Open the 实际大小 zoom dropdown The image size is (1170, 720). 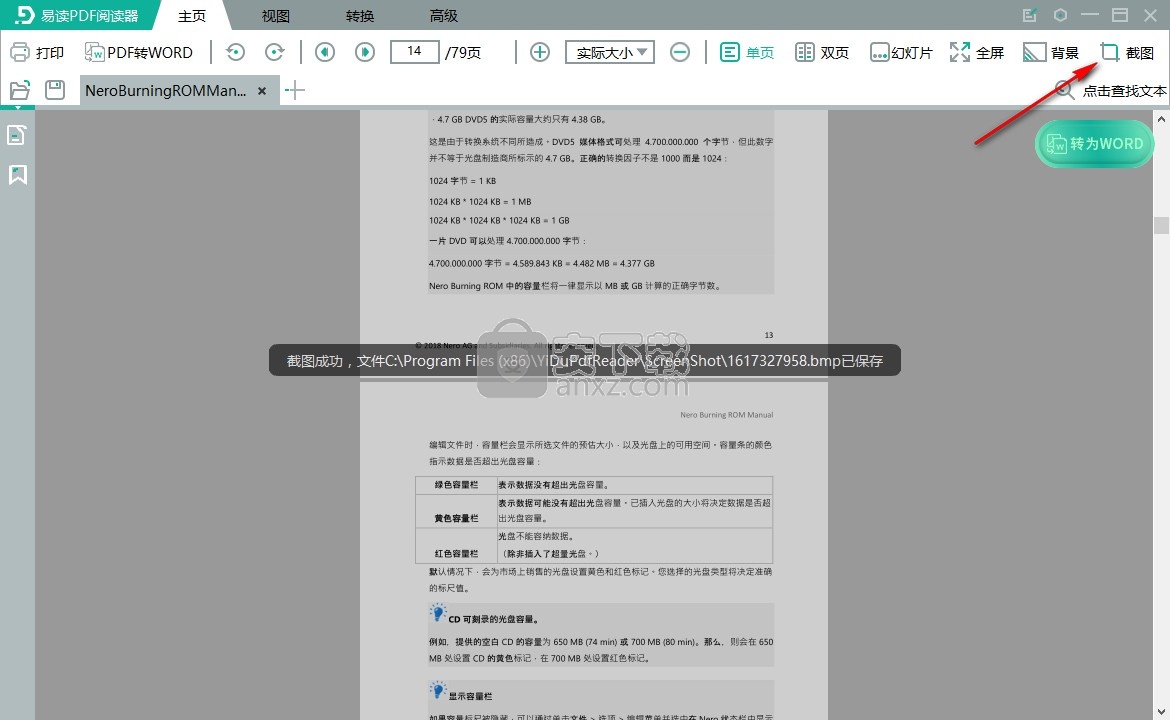tap(610, 52)
